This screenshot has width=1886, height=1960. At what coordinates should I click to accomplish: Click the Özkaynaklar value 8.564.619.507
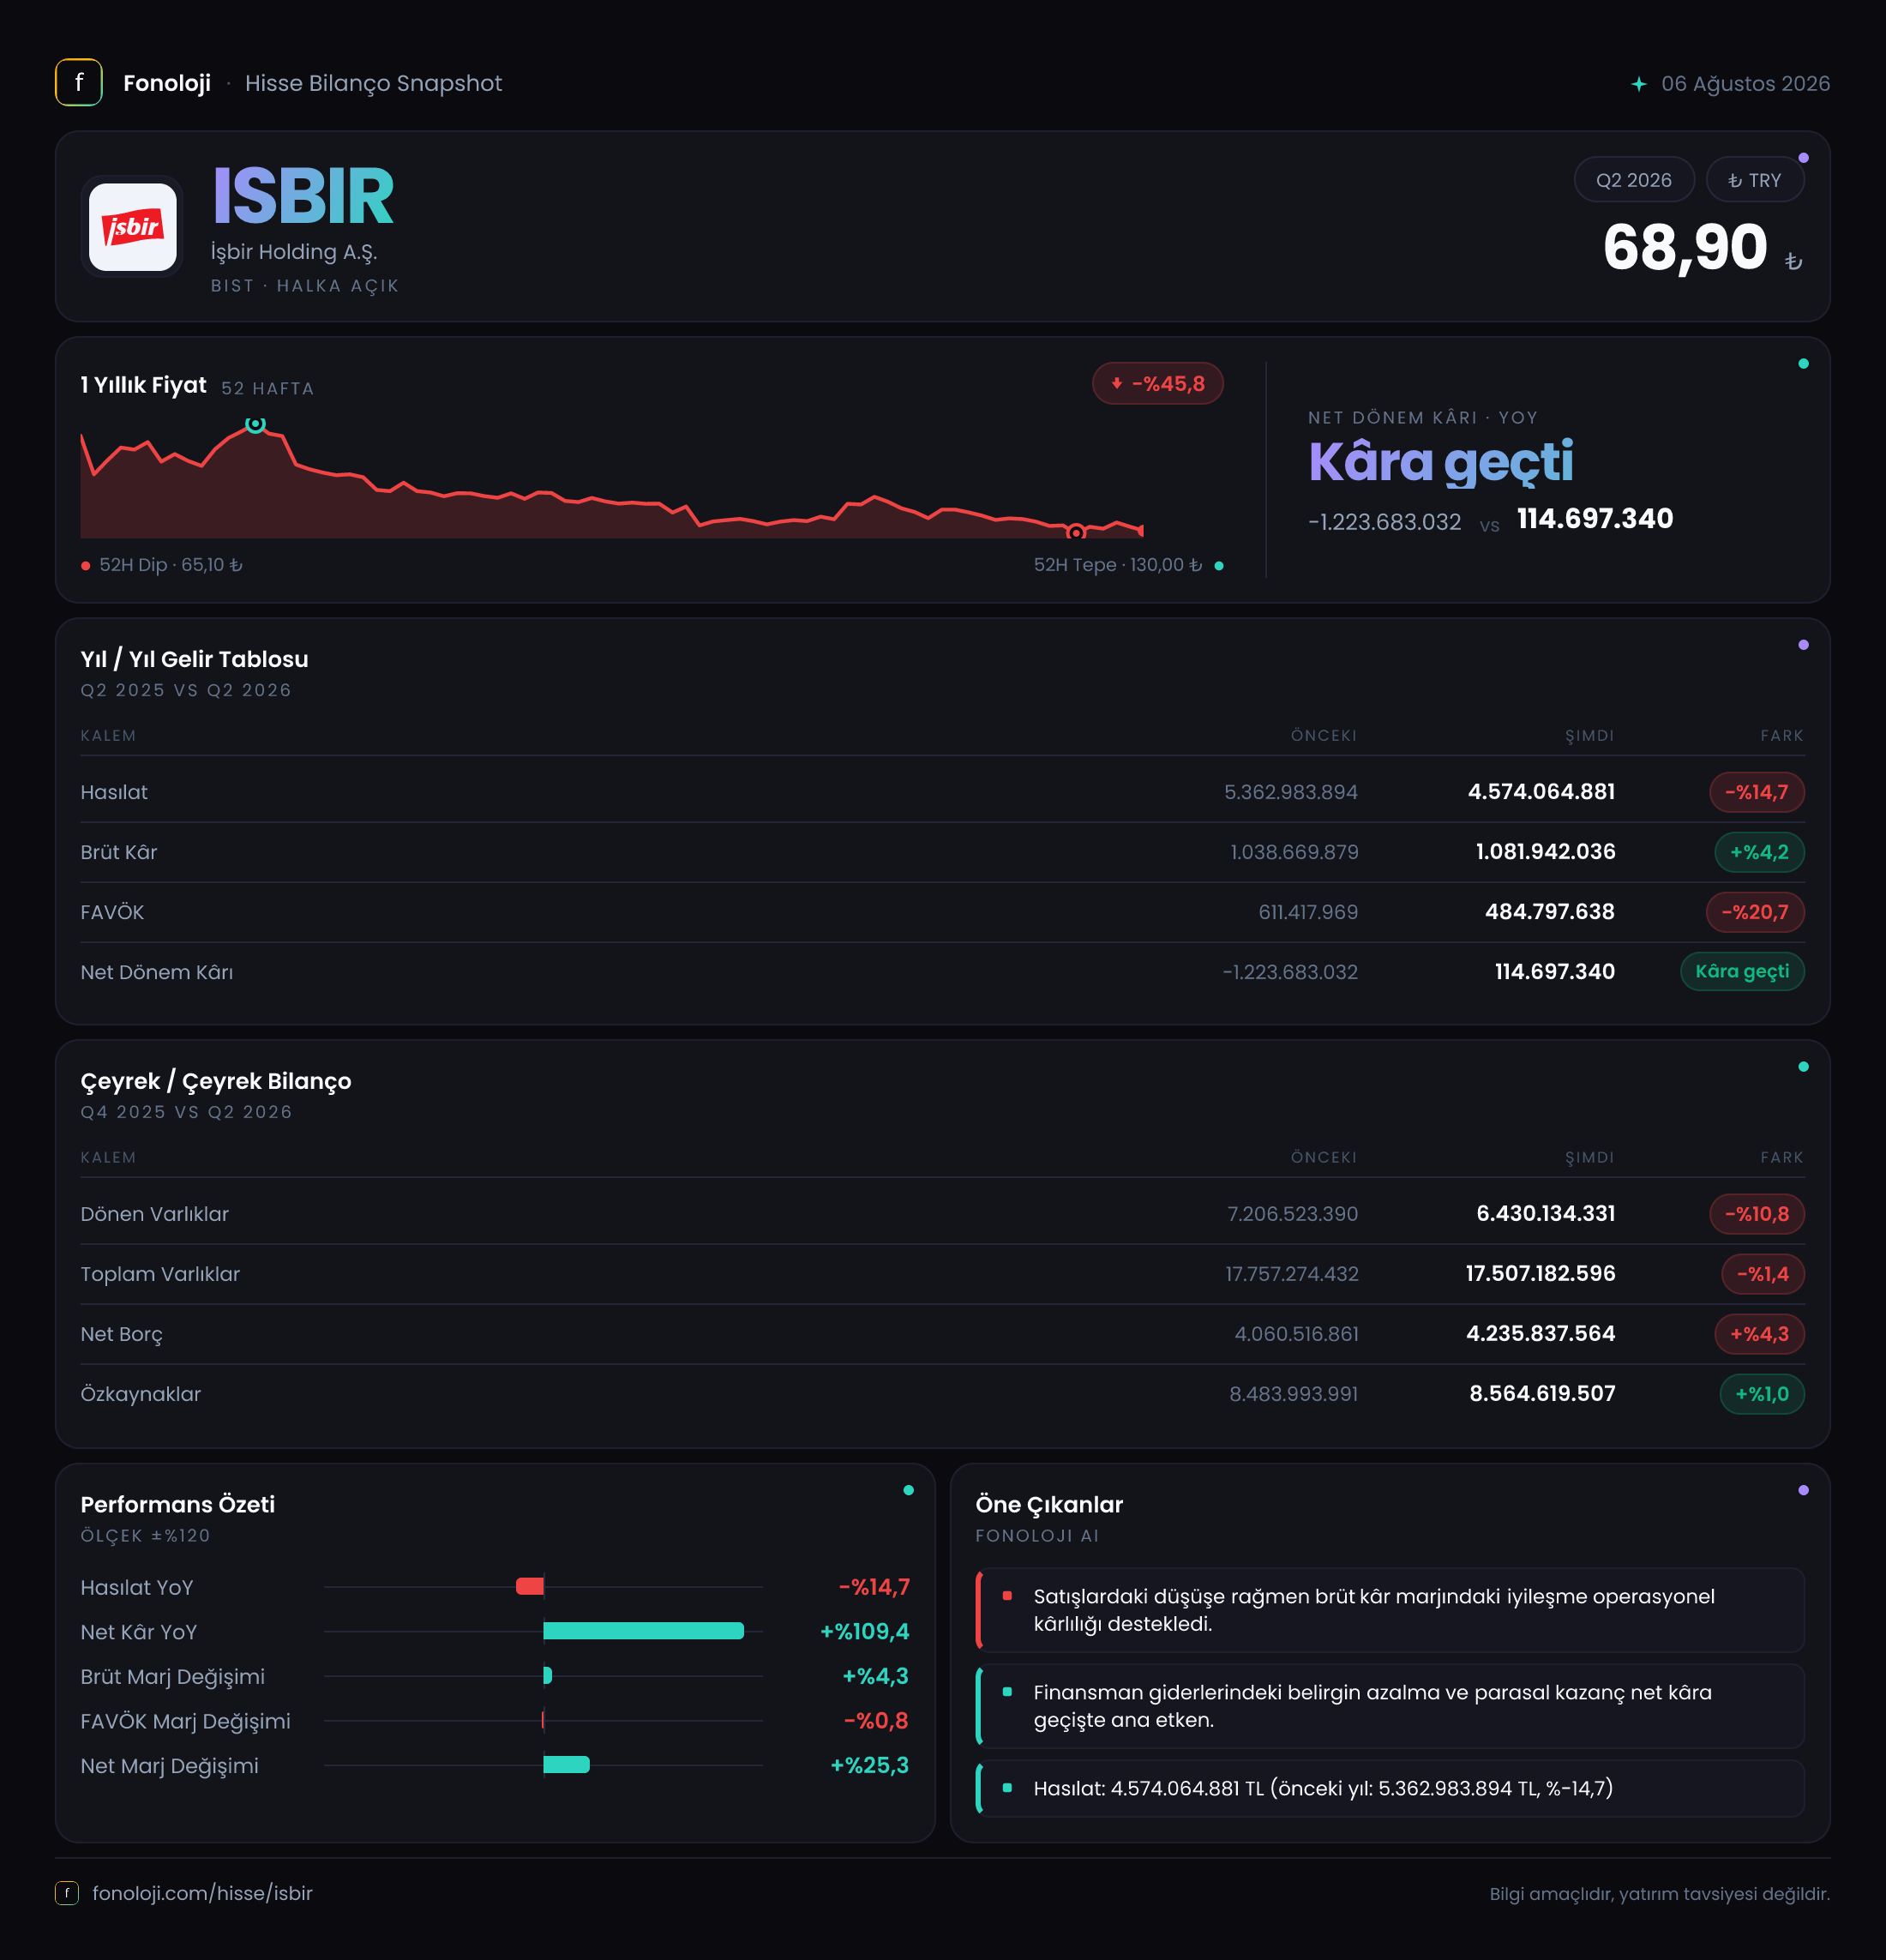tap(1542, 1394)
